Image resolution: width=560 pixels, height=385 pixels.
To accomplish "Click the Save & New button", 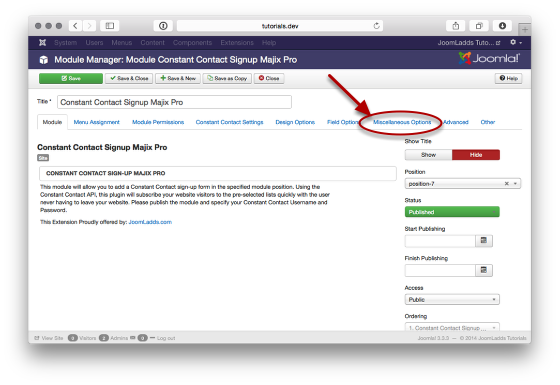I will pyautogui.click(x=178, y=78).
